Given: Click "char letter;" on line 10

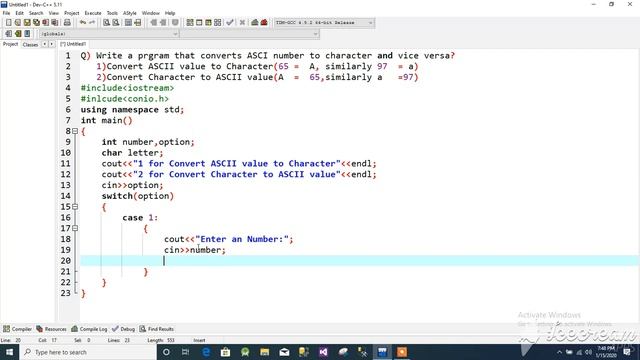Looking at the screenshot, I should (132, 153).
